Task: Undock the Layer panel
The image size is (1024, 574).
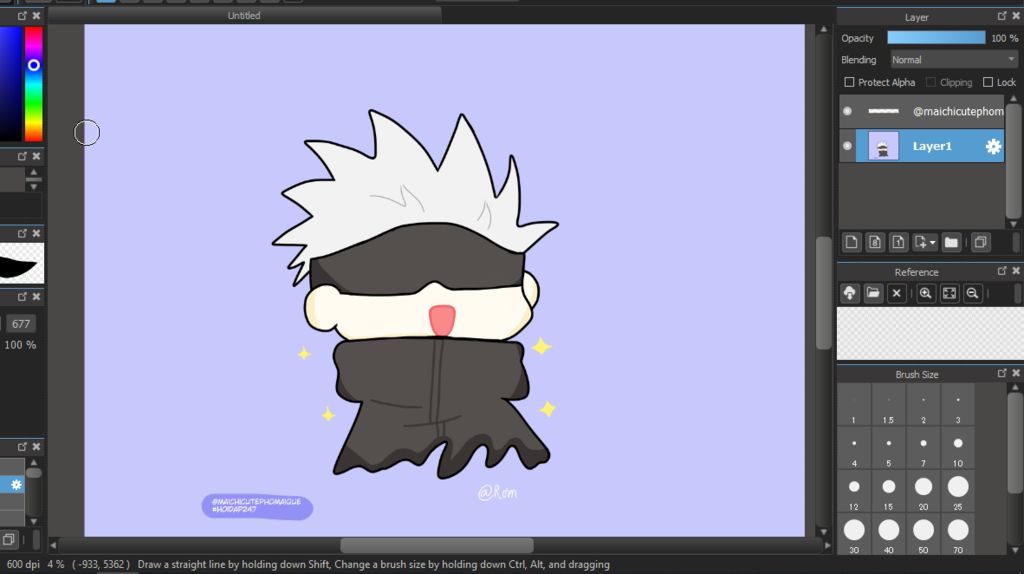Action: 1002,16
